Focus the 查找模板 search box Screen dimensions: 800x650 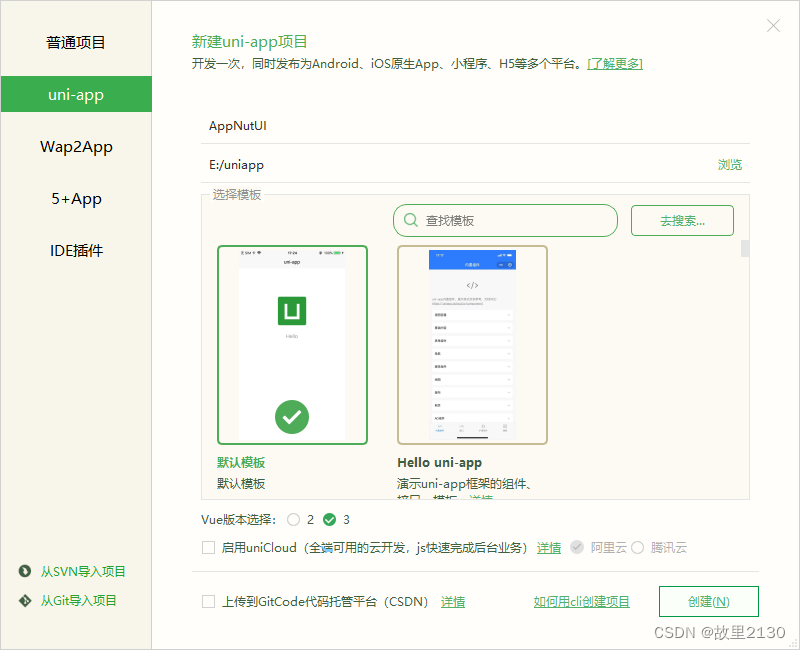point(505,220)
